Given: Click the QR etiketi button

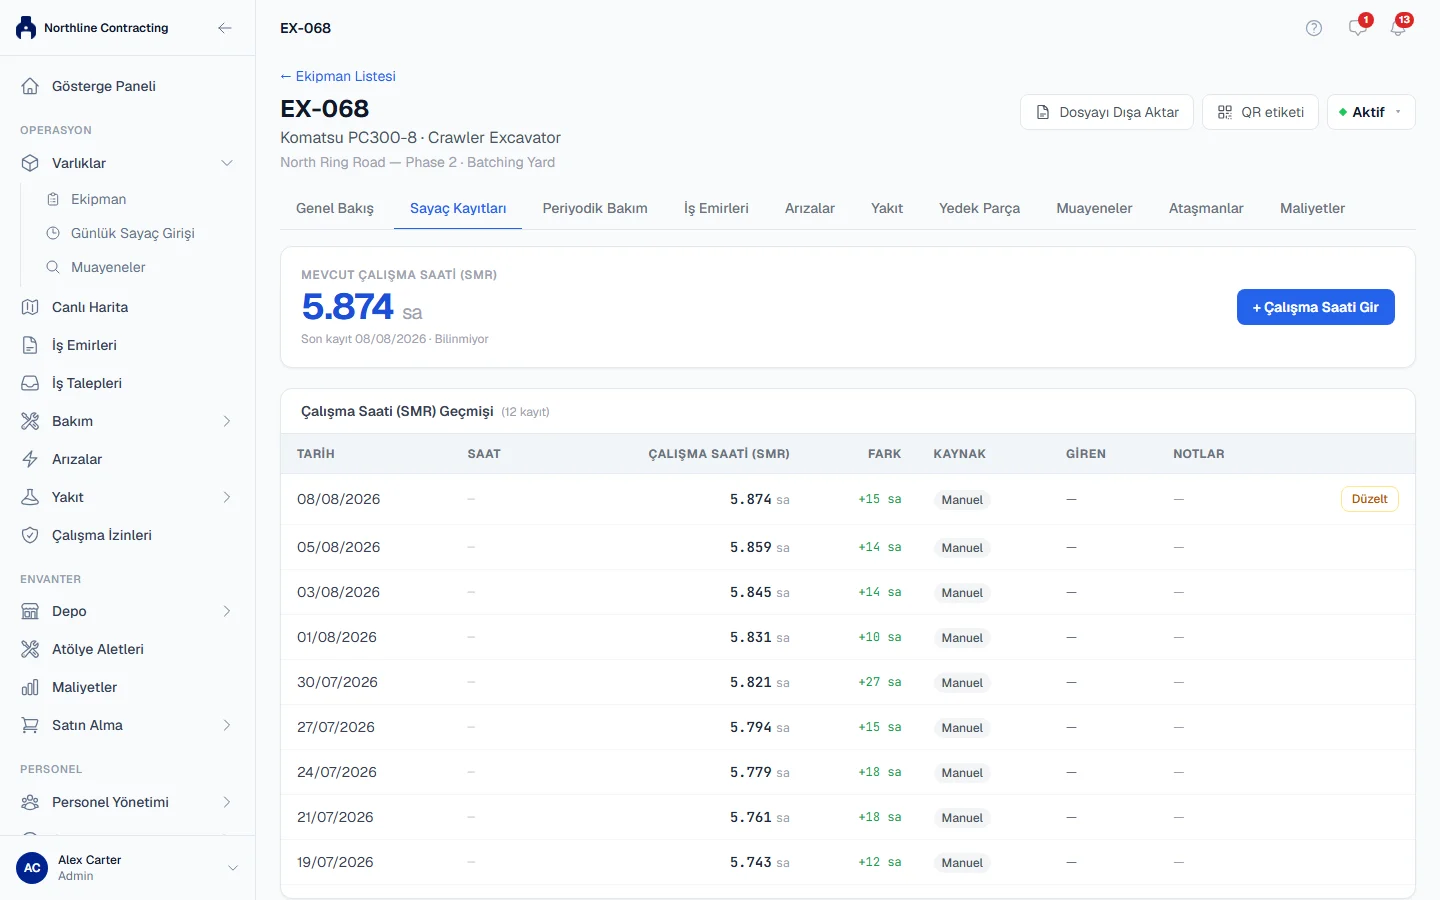Looking at the screenshot, I should pyautogui.click(x=1260, y=112).
